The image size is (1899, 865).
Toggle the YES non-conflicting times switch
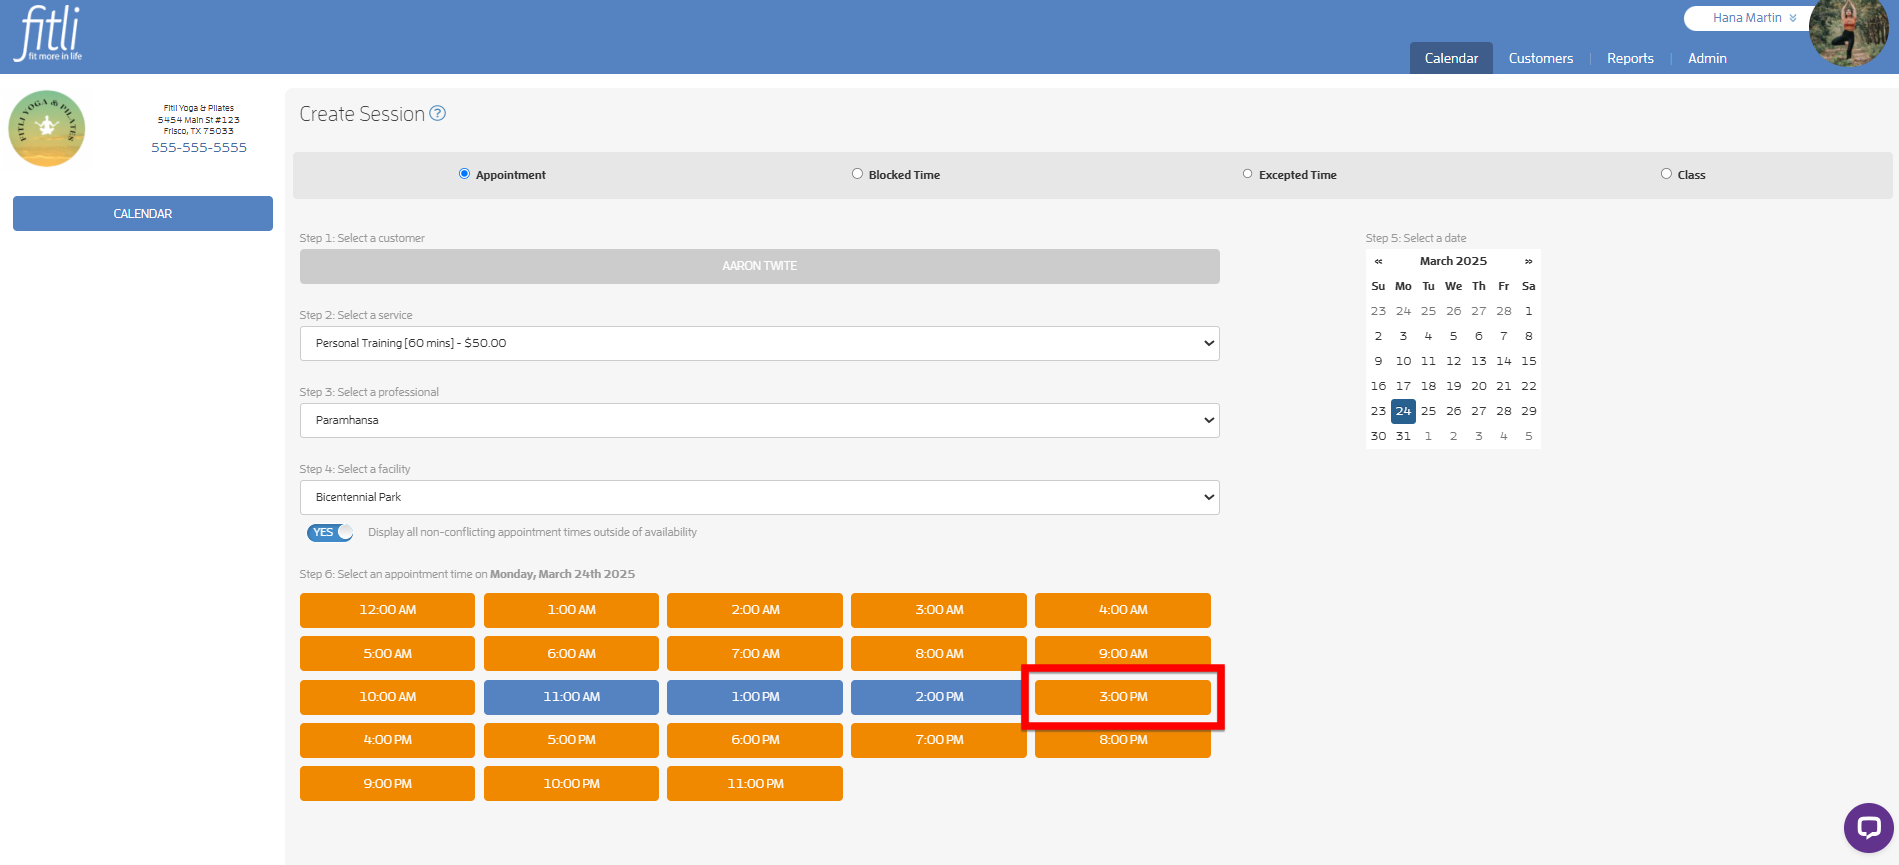coord(330,532)
